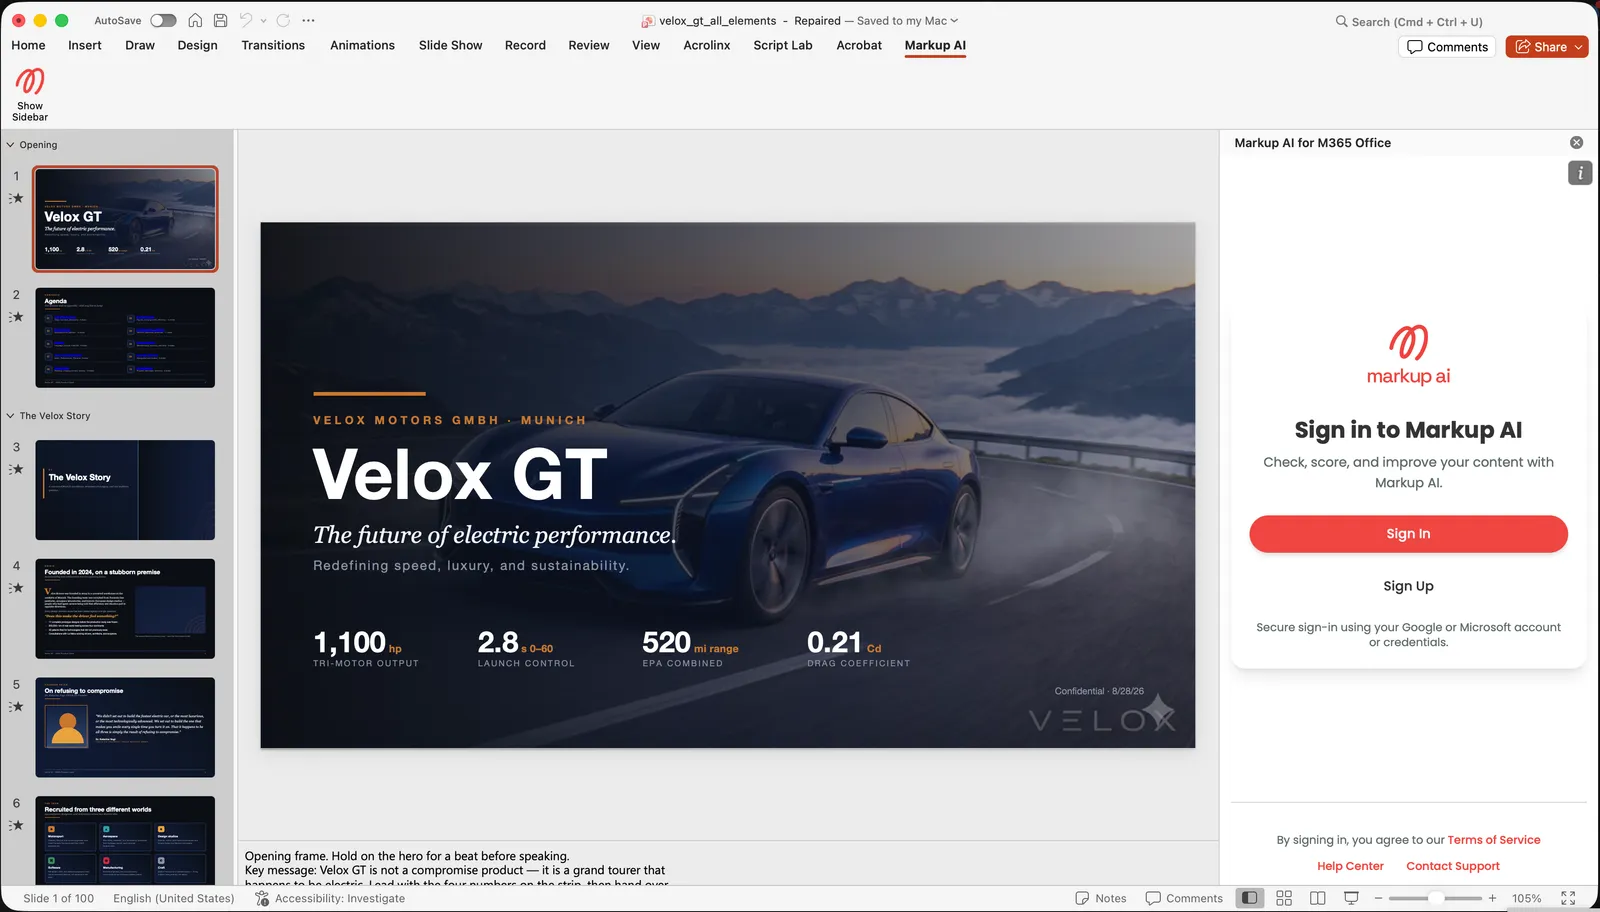Viewport: 1600px width, 912px height.
Task: Click the Comments button at top right
Action: (1447, 47)
